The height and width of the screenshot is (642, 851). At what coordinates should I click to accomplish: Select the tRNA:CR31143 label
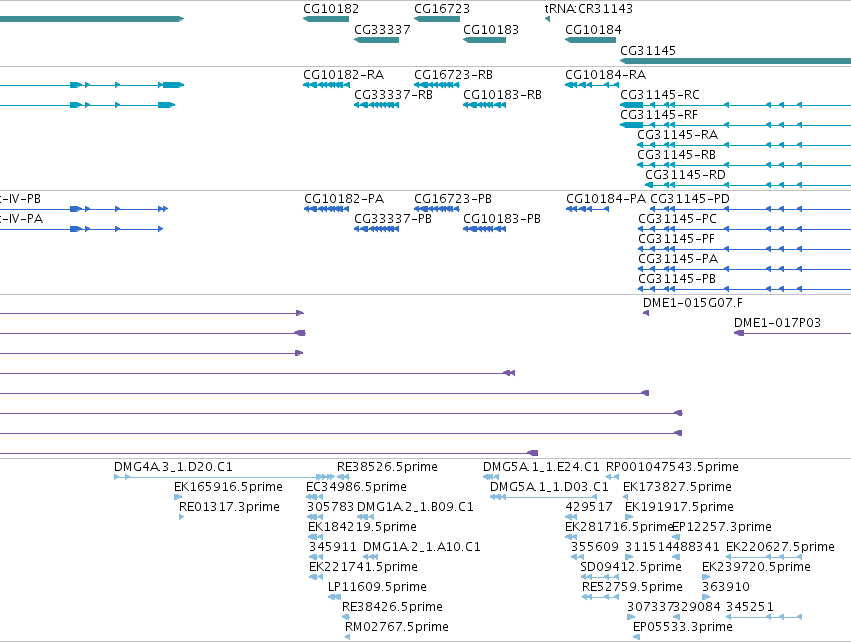(588, 9)
